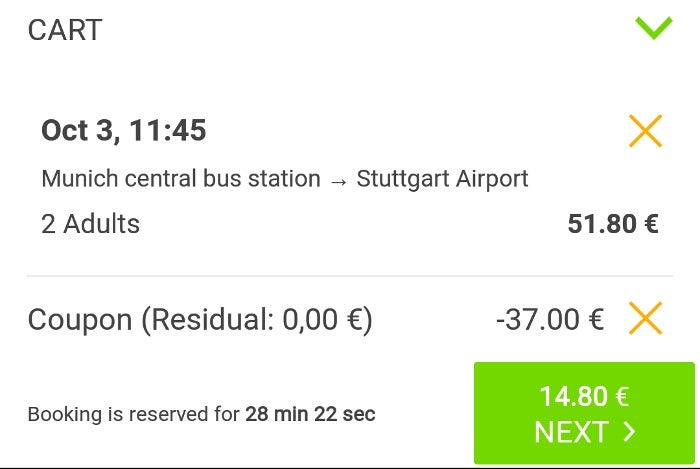Click the CART header title
This screenshot has height=469, width=700.
tap(65, 30)
